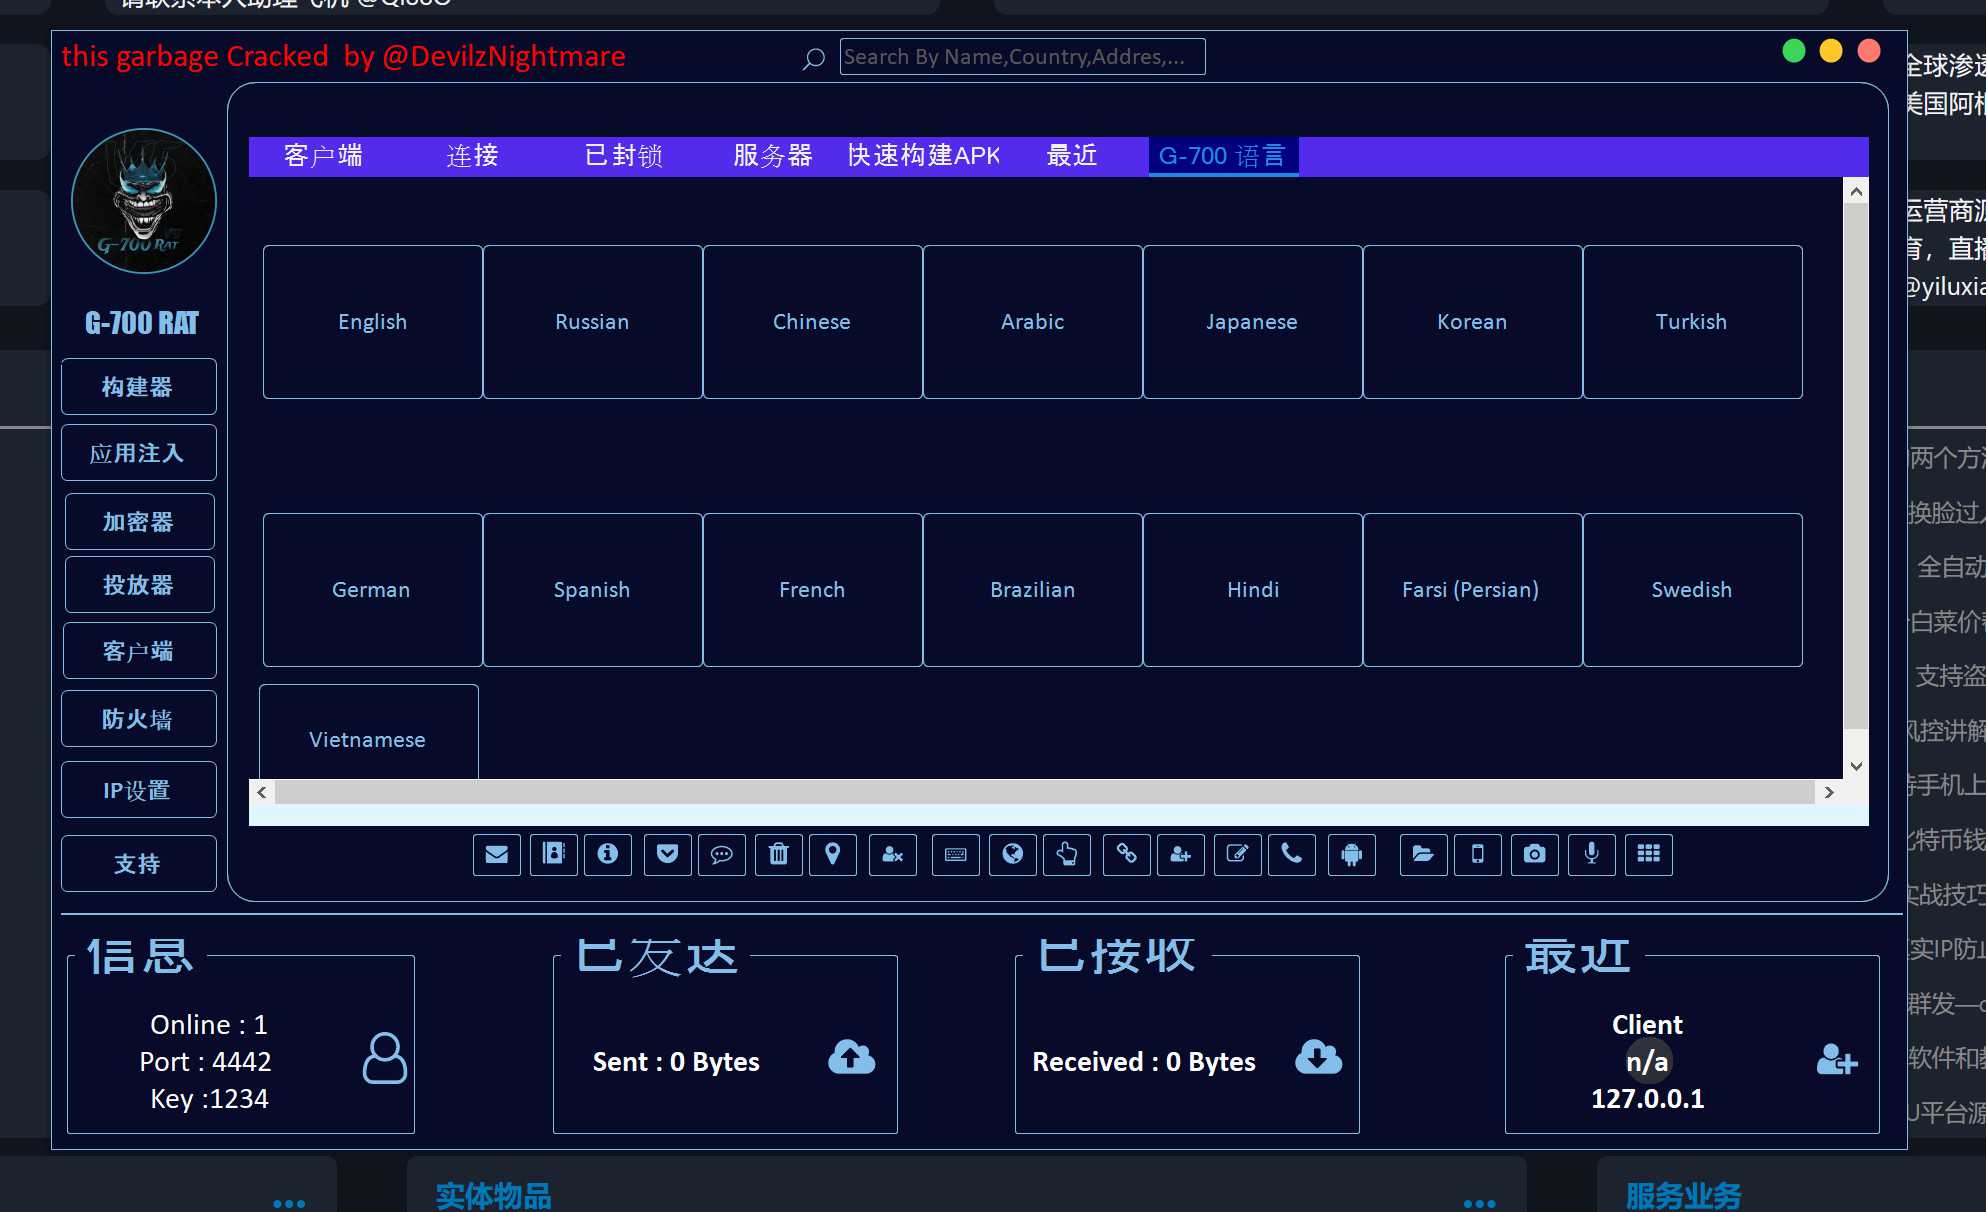This screenshot has height=1212, width=1986.
Task: Click the envelope messages icon
Action: tap(497, 854)
